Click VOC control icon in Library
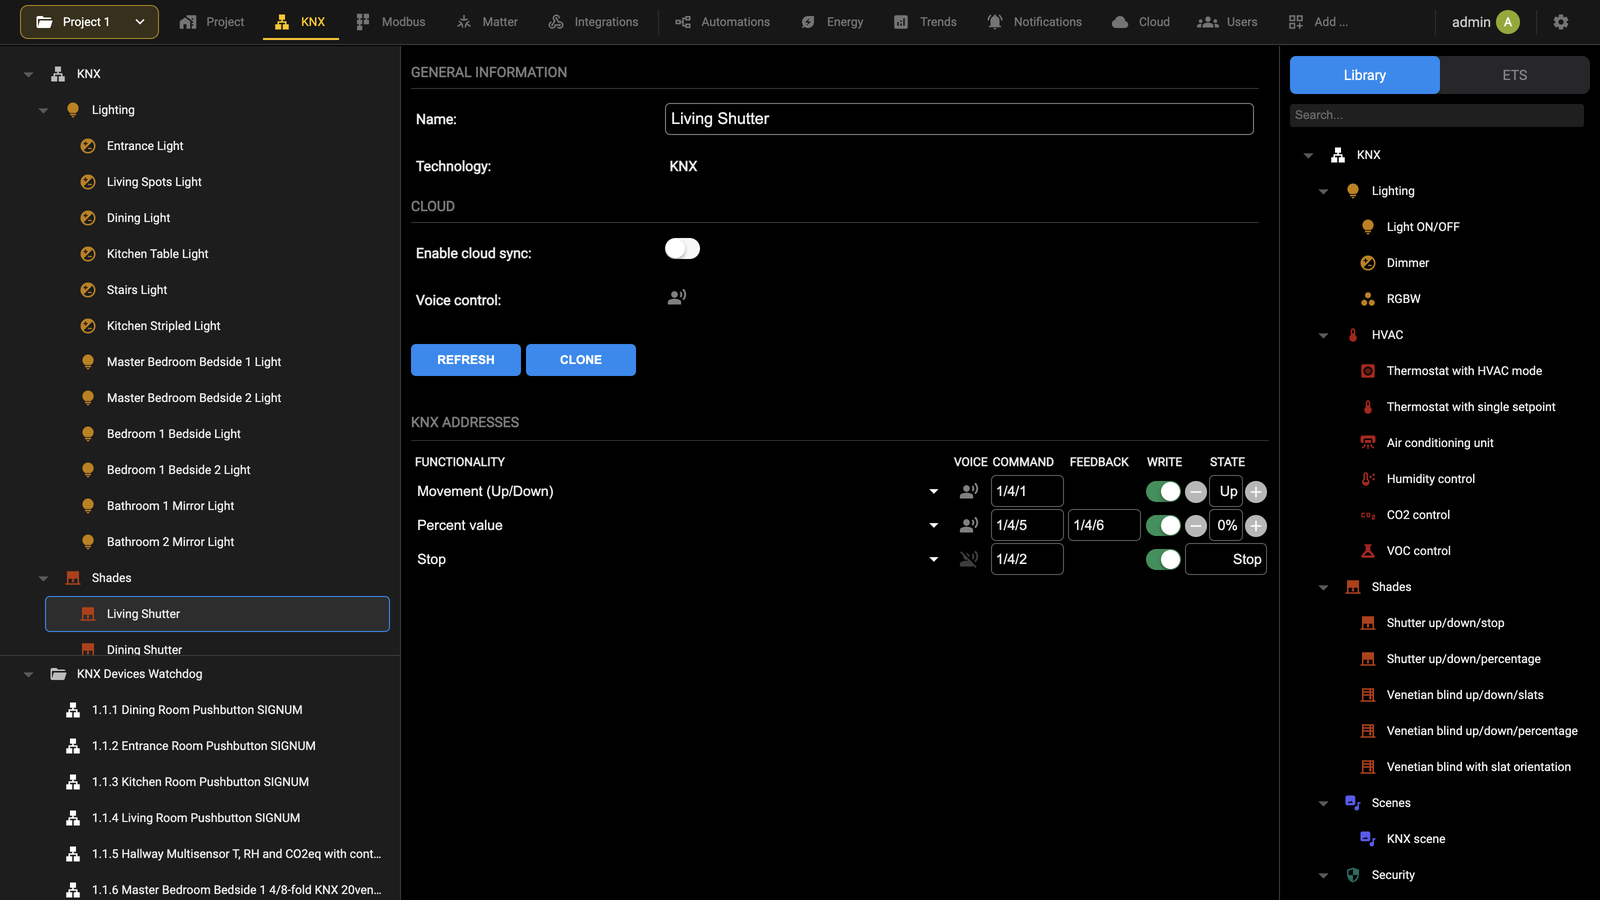The image size is (1600, 900). [x=1368, y=551]
